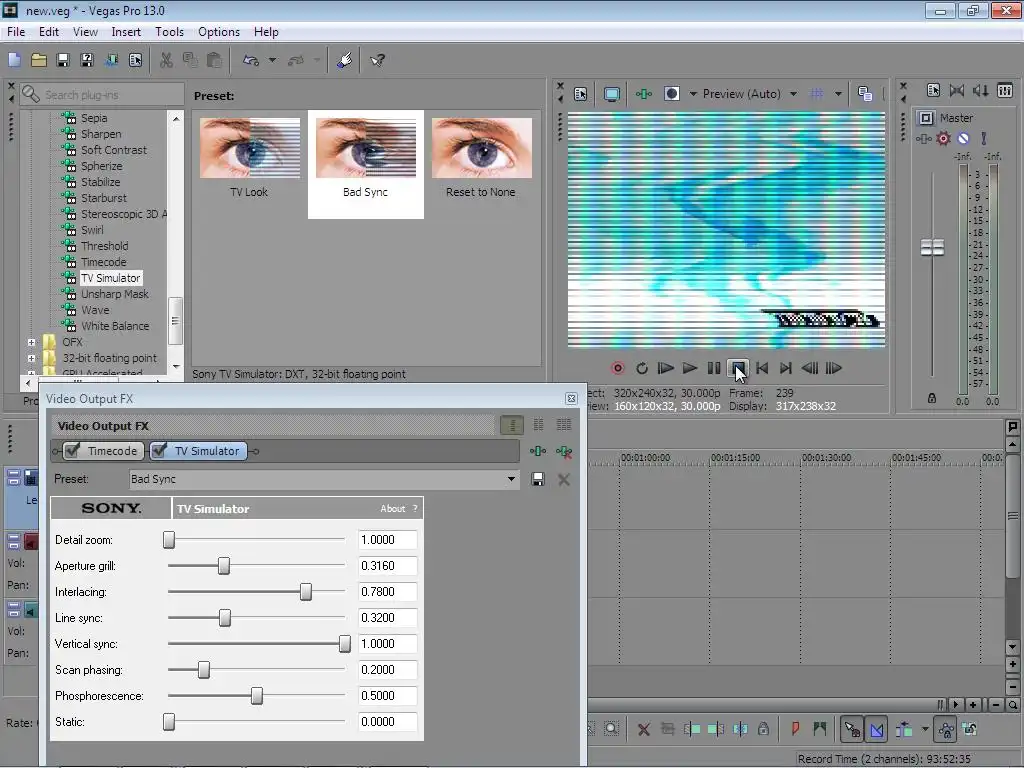The image size is (1024, 768).
Task: Open the Undo history dropdown arrow
Action: pos(272,60)
